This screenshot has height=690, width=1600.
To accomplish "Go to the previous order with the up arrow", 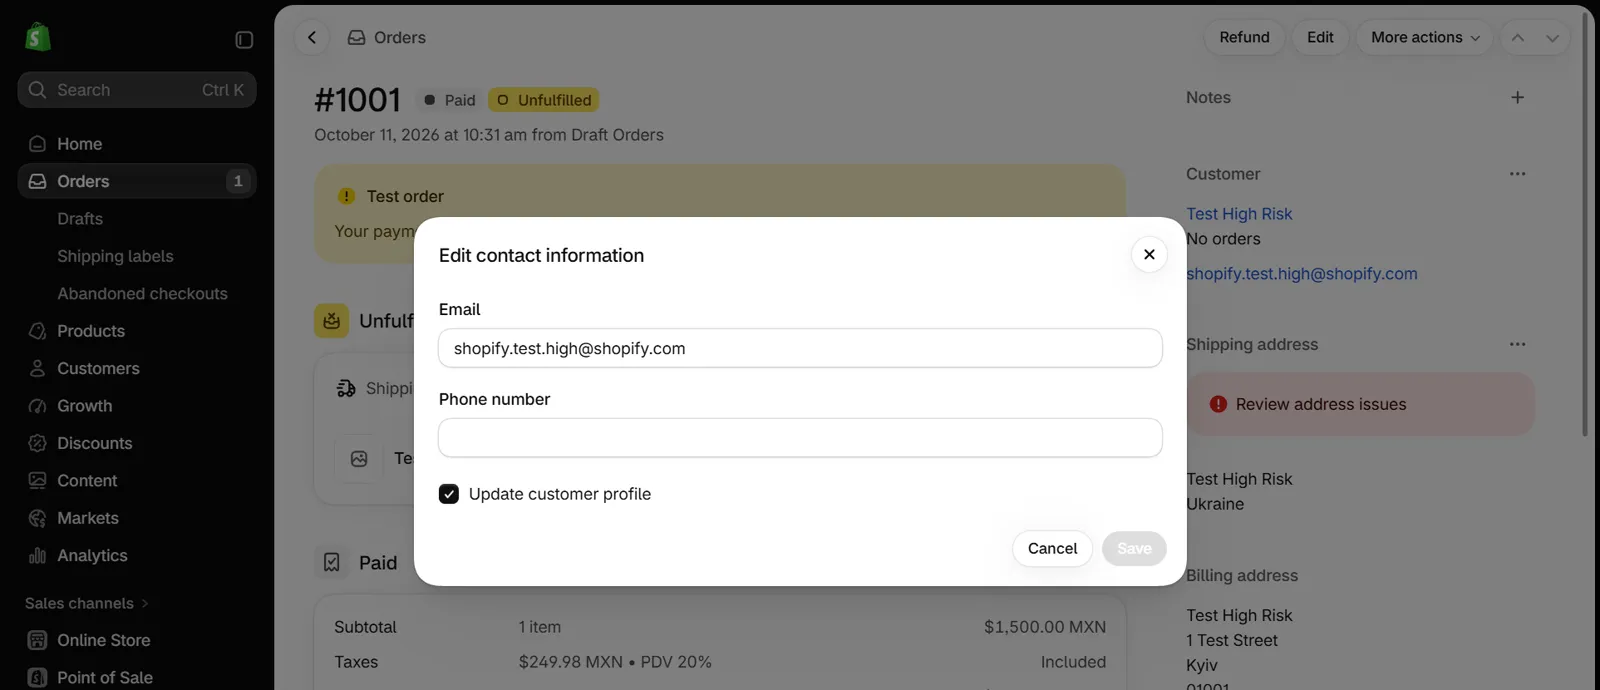I will tap(1518, 37).
